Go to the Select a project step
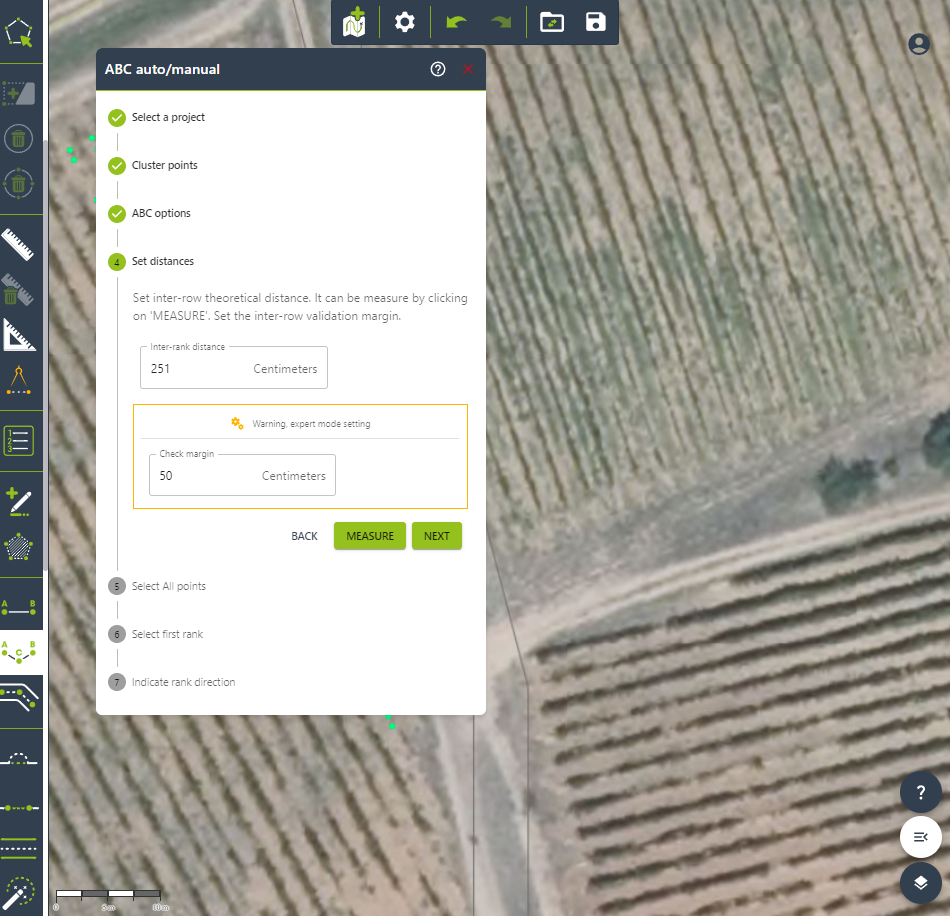Viewport: 950px width, 916px height. [x=168, y=117]
